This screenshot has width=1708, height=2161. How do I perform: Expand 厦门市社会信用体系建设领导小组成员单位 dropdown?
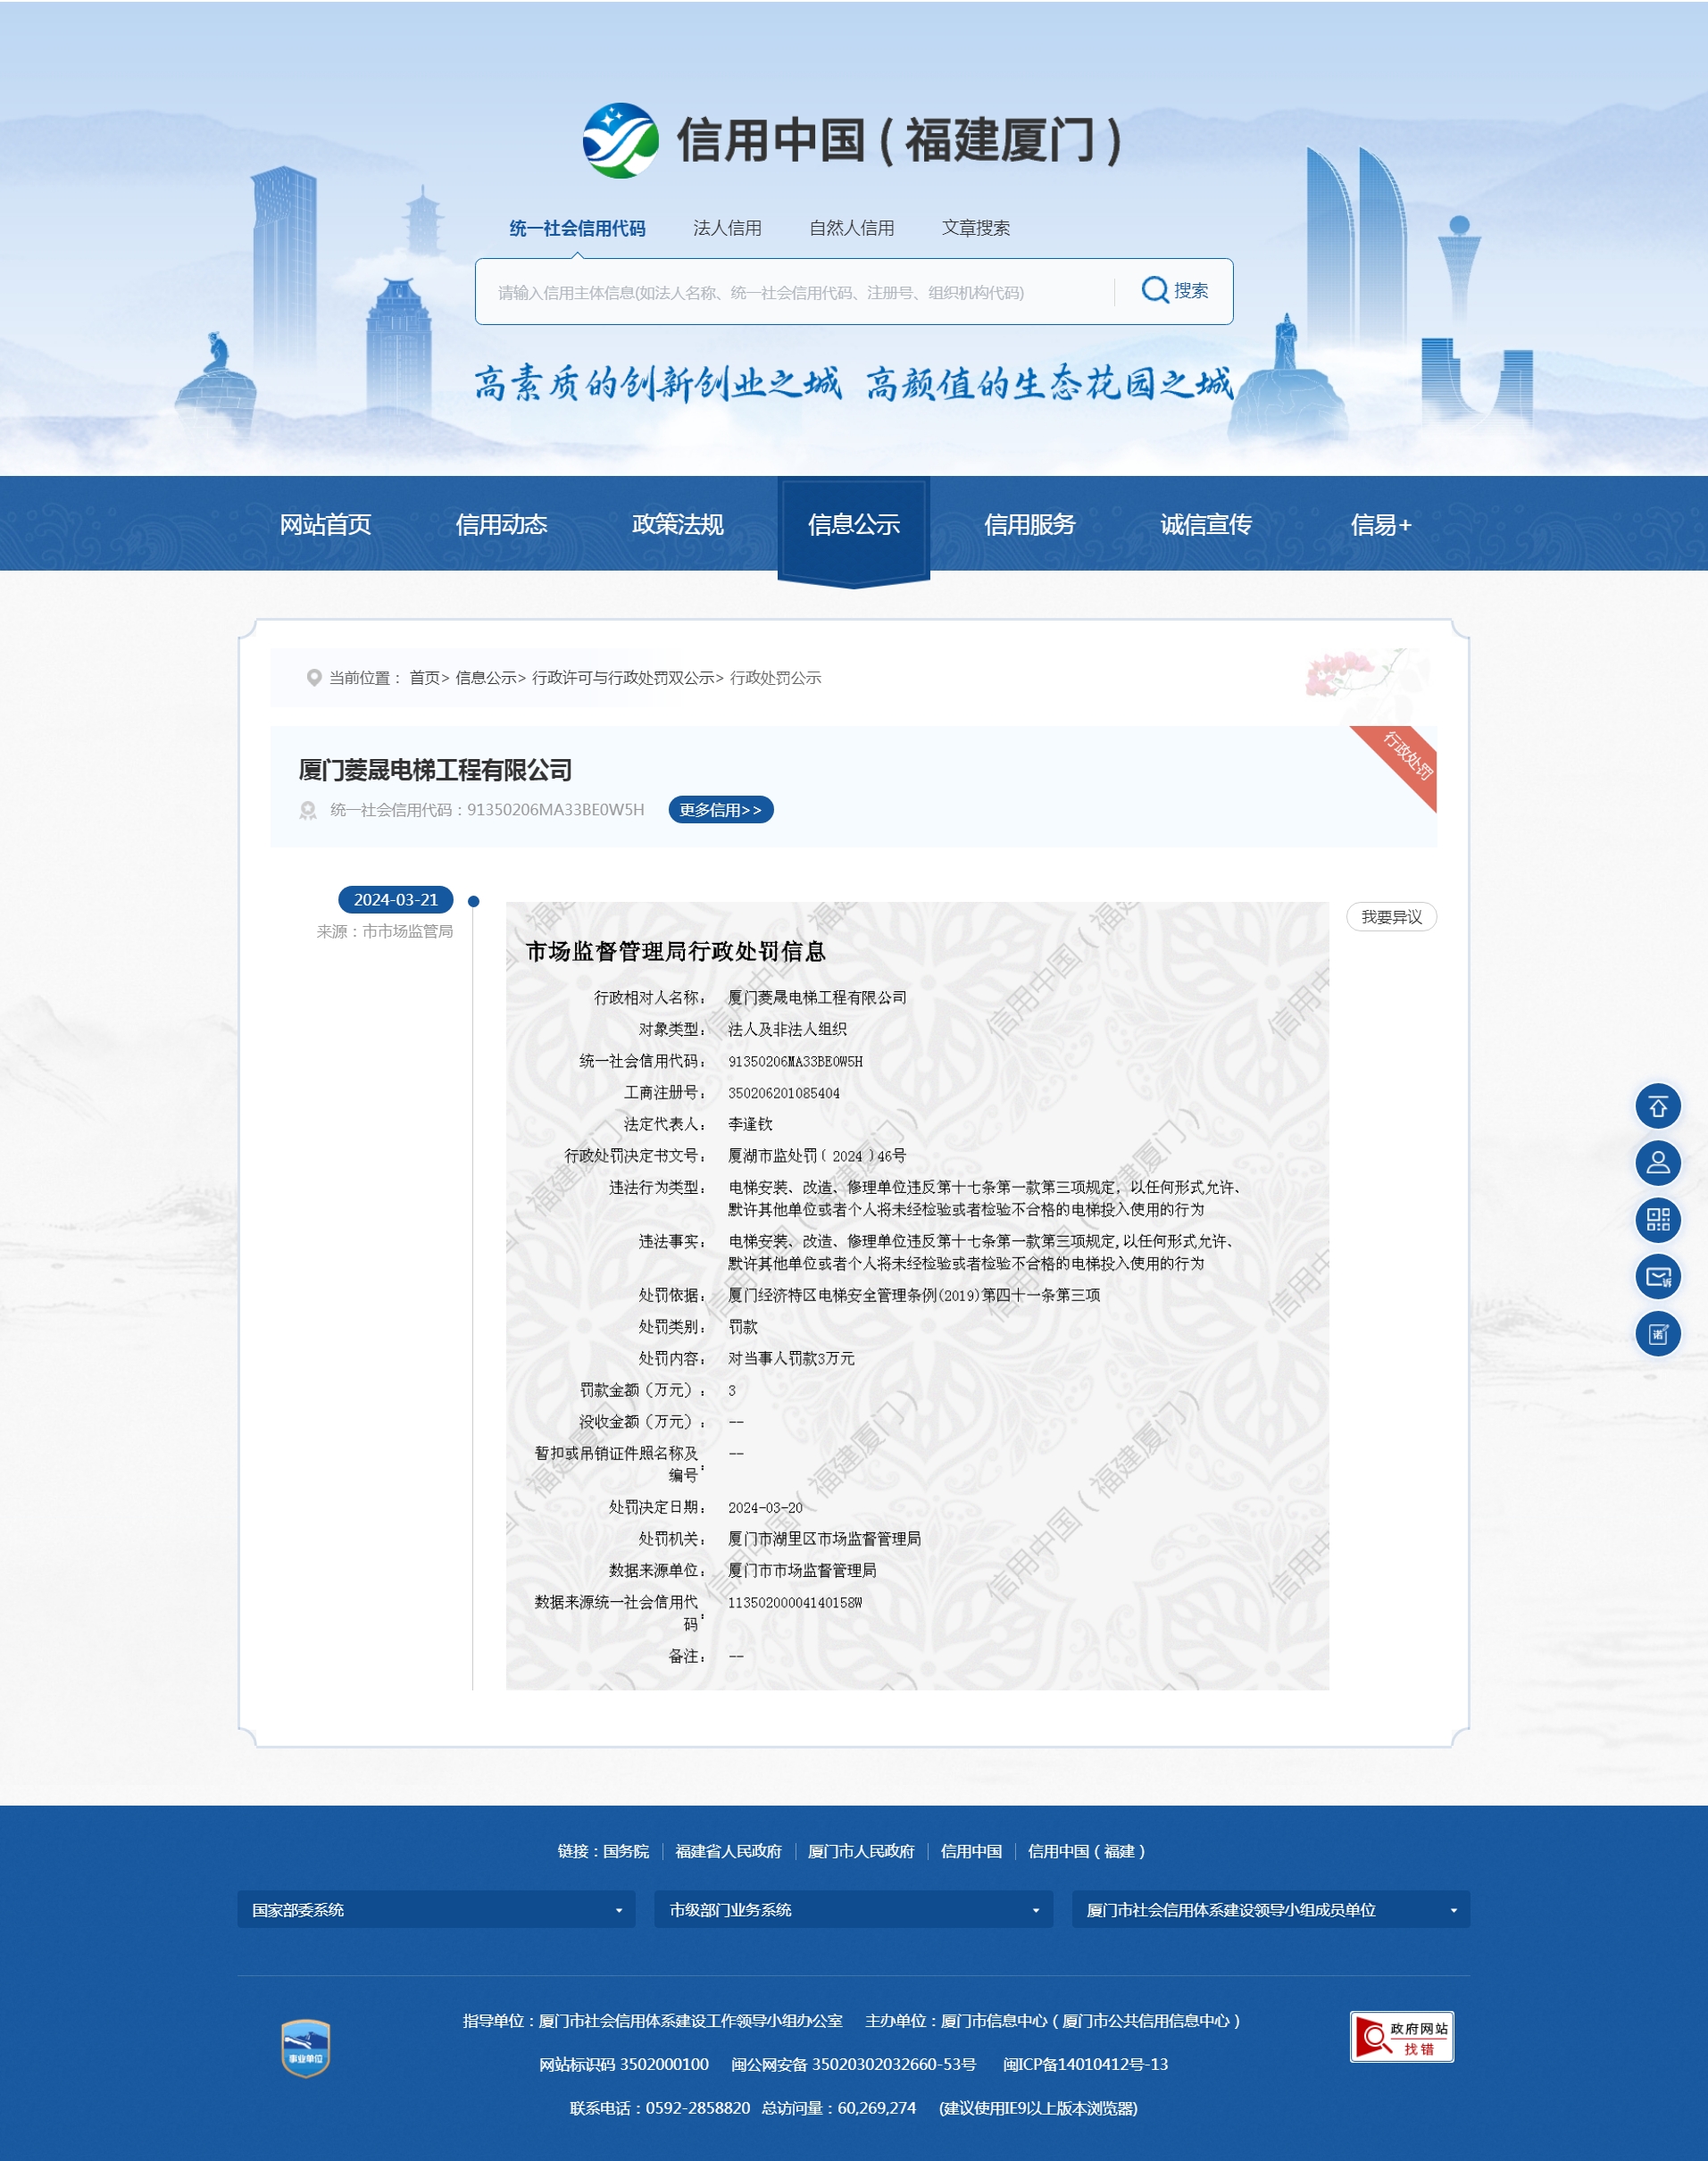[x=1270, y=1909]
